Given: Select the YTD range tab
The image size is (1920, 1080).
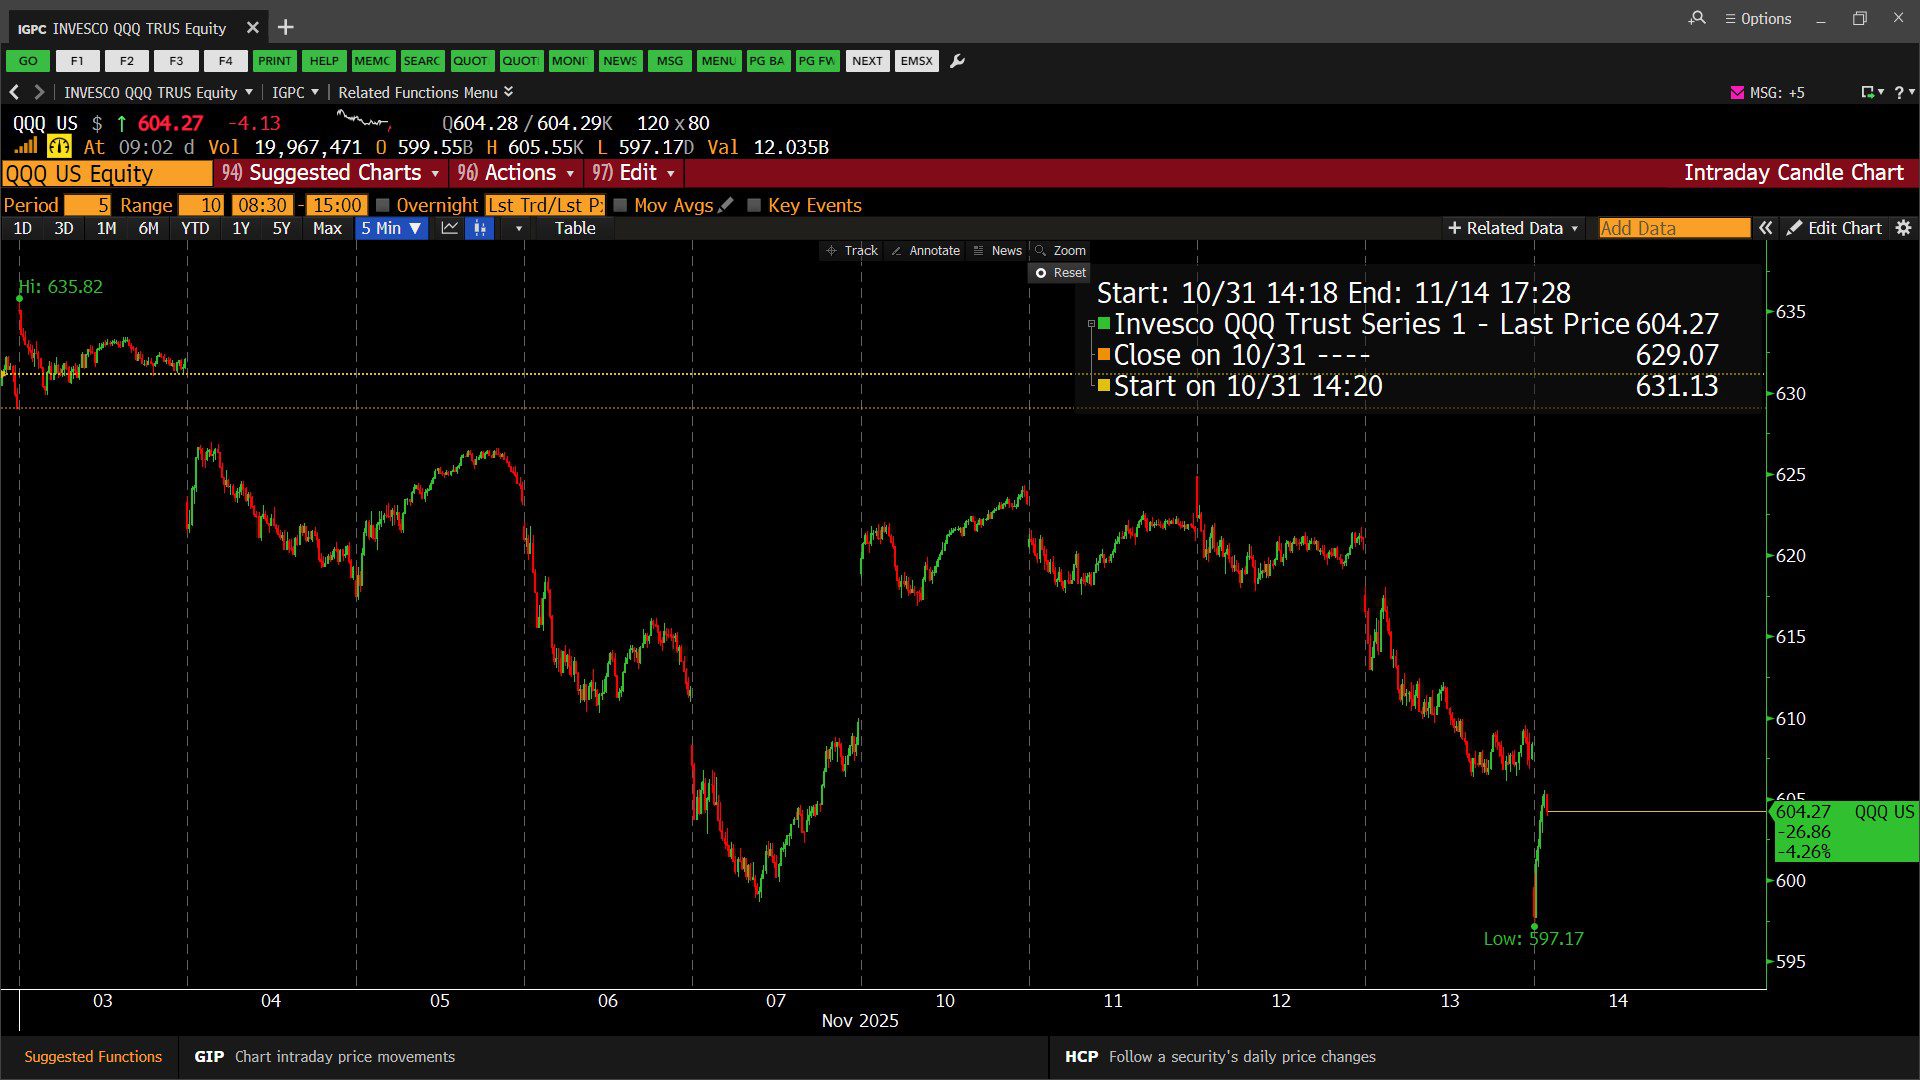Looking at the screenshot, I should 195,228.
